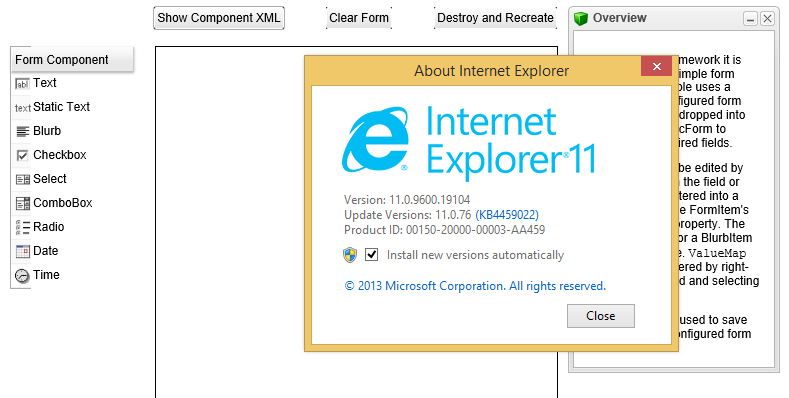
Task: Close the About Internet Explorer dialog
Action: pyautogui.click(x=656, y=66)
